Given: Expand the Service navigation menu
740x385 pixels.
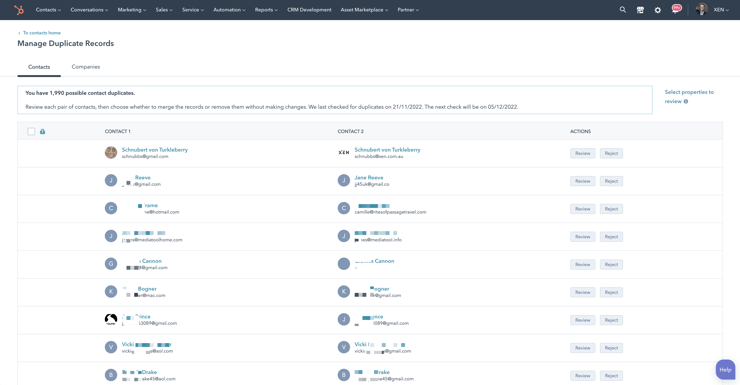Looking at the screenshot, I should click(x=193, y=9).
